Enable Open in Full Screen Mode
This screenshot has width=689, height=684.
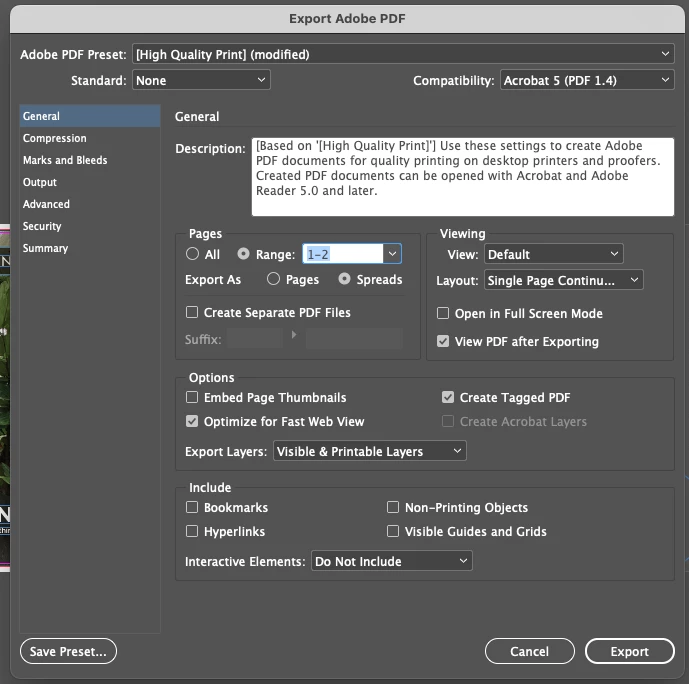tap(443, 313)
